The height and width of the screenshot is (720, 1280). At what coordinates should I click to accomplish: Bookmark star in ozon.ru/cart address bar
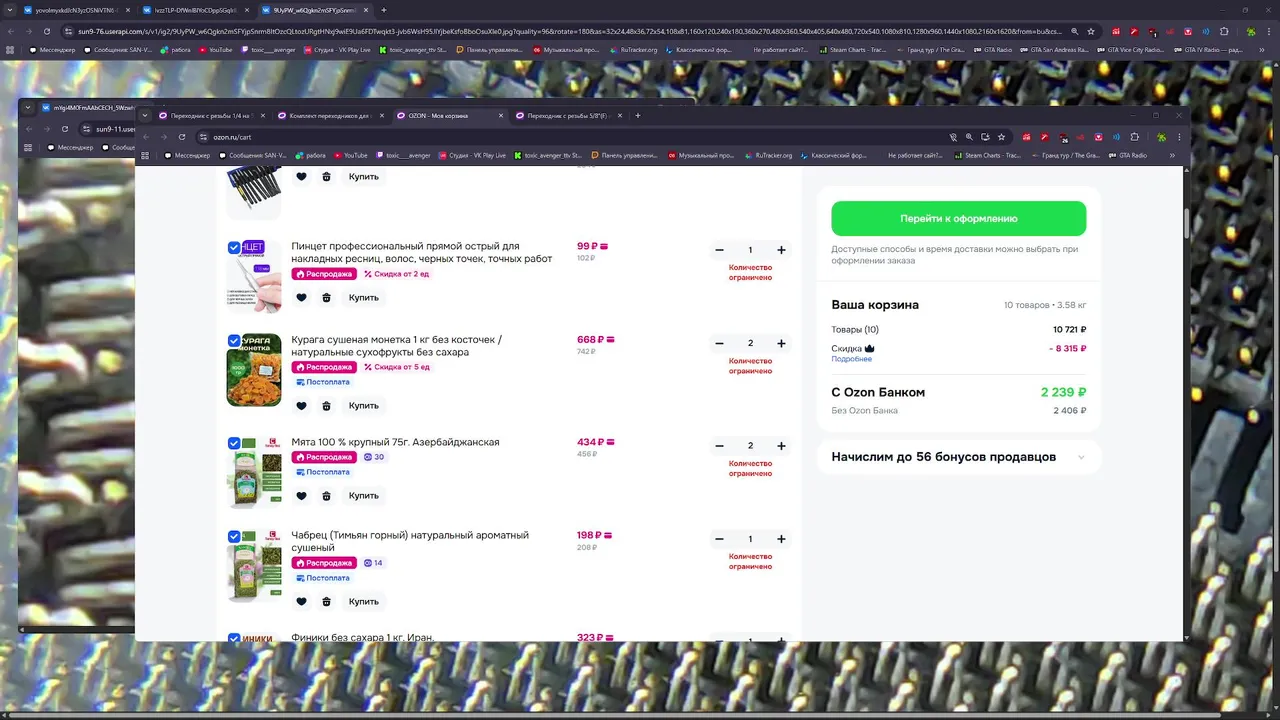pyautogui.click(x=1001, y=137)
